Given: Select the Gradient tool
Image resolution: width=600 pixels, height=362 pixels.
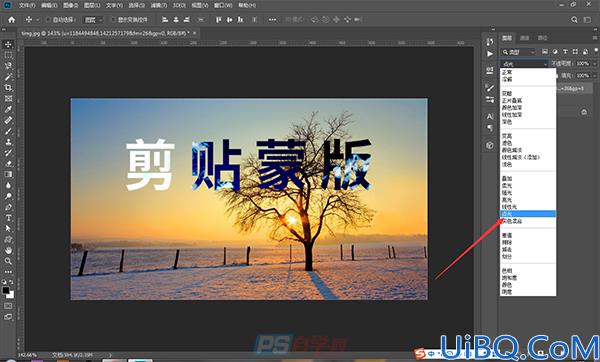Looking at the screenshot, I should tap(8, 174).
